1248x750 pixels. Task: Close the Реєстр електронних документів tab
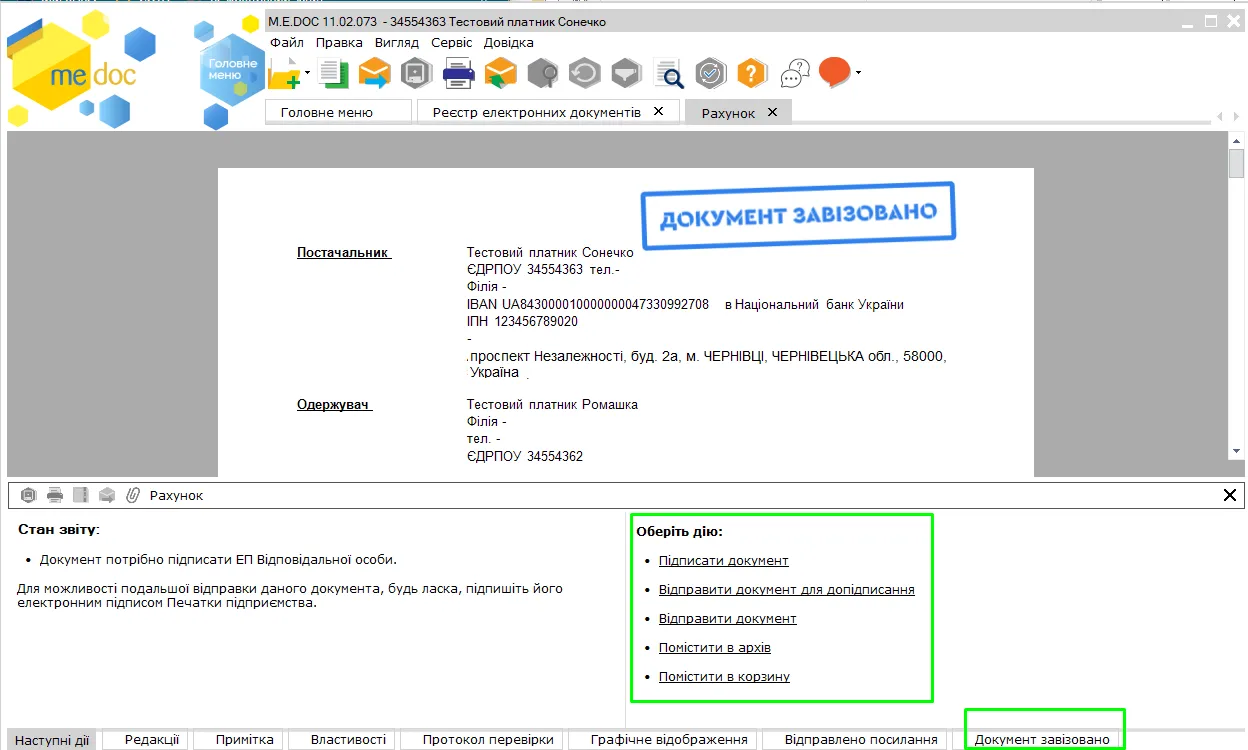pyautogui.click(x=658, y=111)
